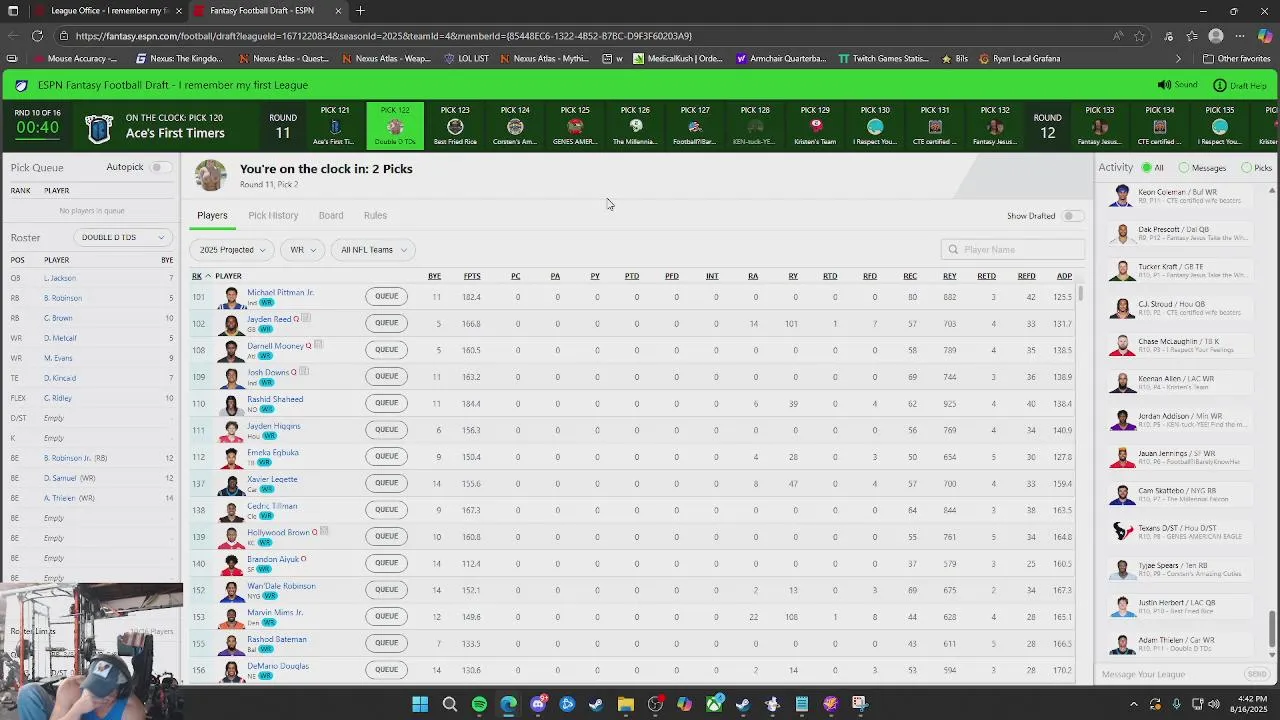Open Discord from the taskbar
The height and width of the screenshot is (720, 1280).
538,704
